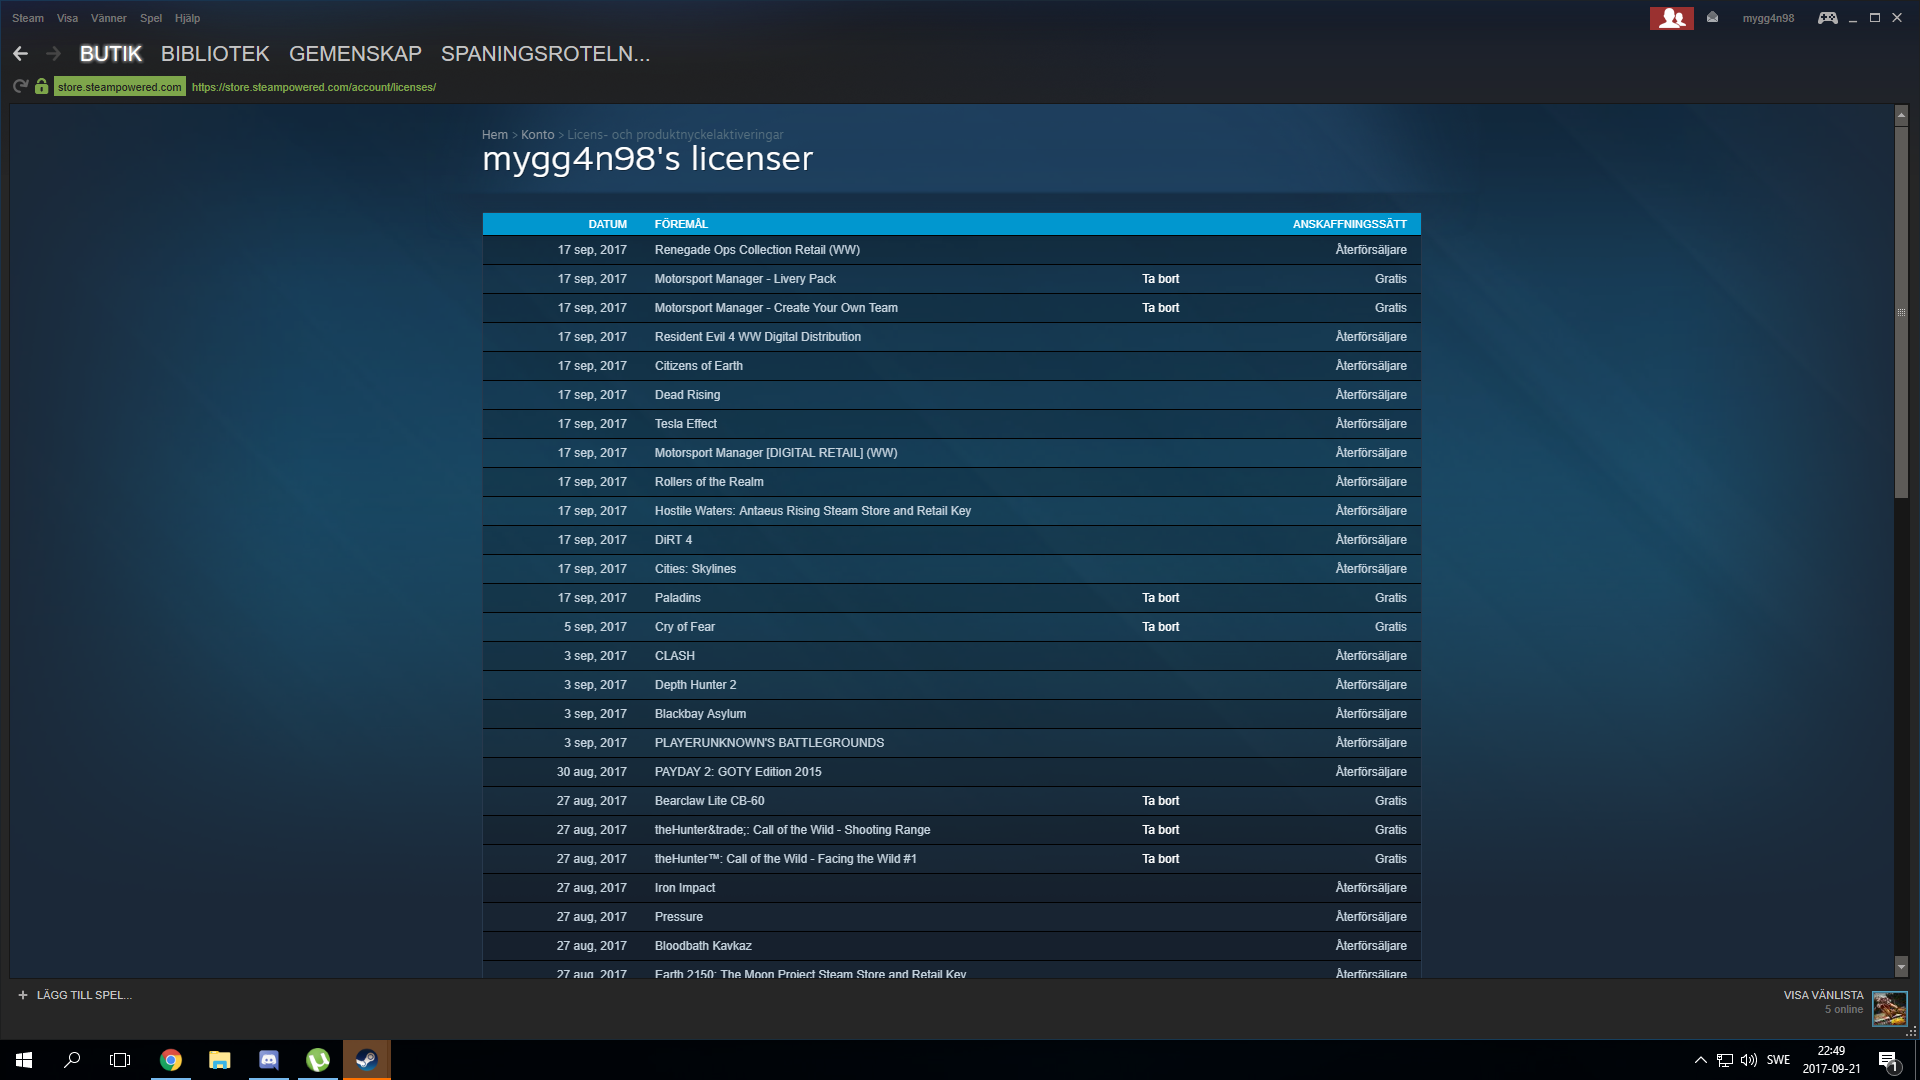
Task: Click the vertical scrollbar thumb
Action: (x=1901, y=312)
